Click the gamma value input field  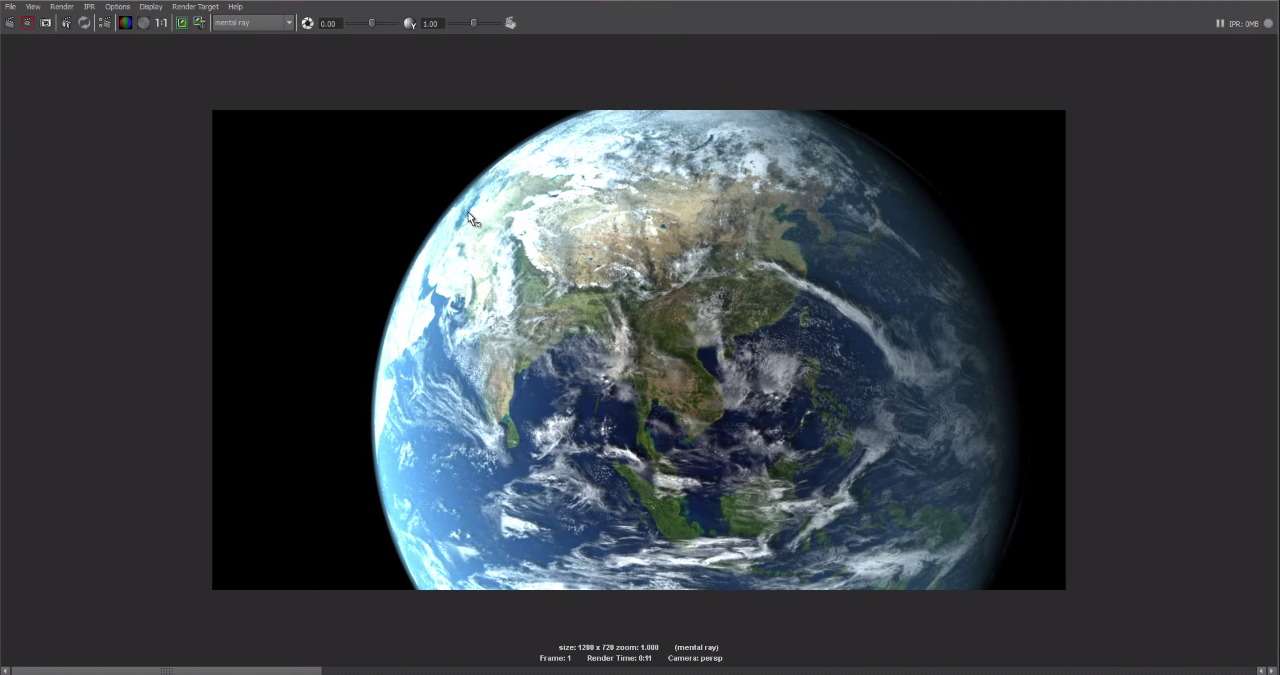[432, 23]
